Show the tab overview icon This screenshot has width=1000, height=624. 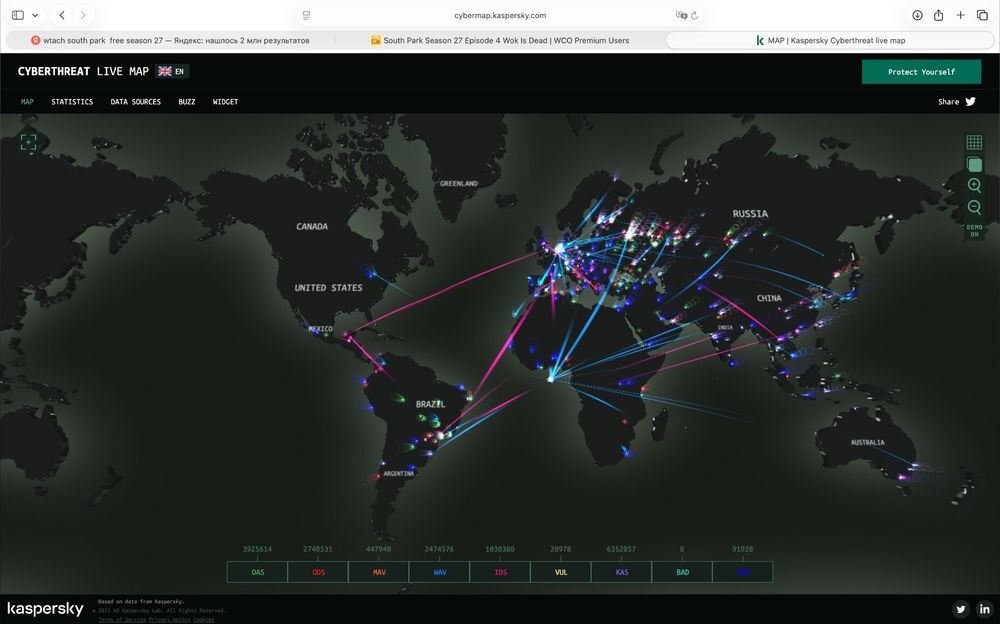[x=982, y=15]
